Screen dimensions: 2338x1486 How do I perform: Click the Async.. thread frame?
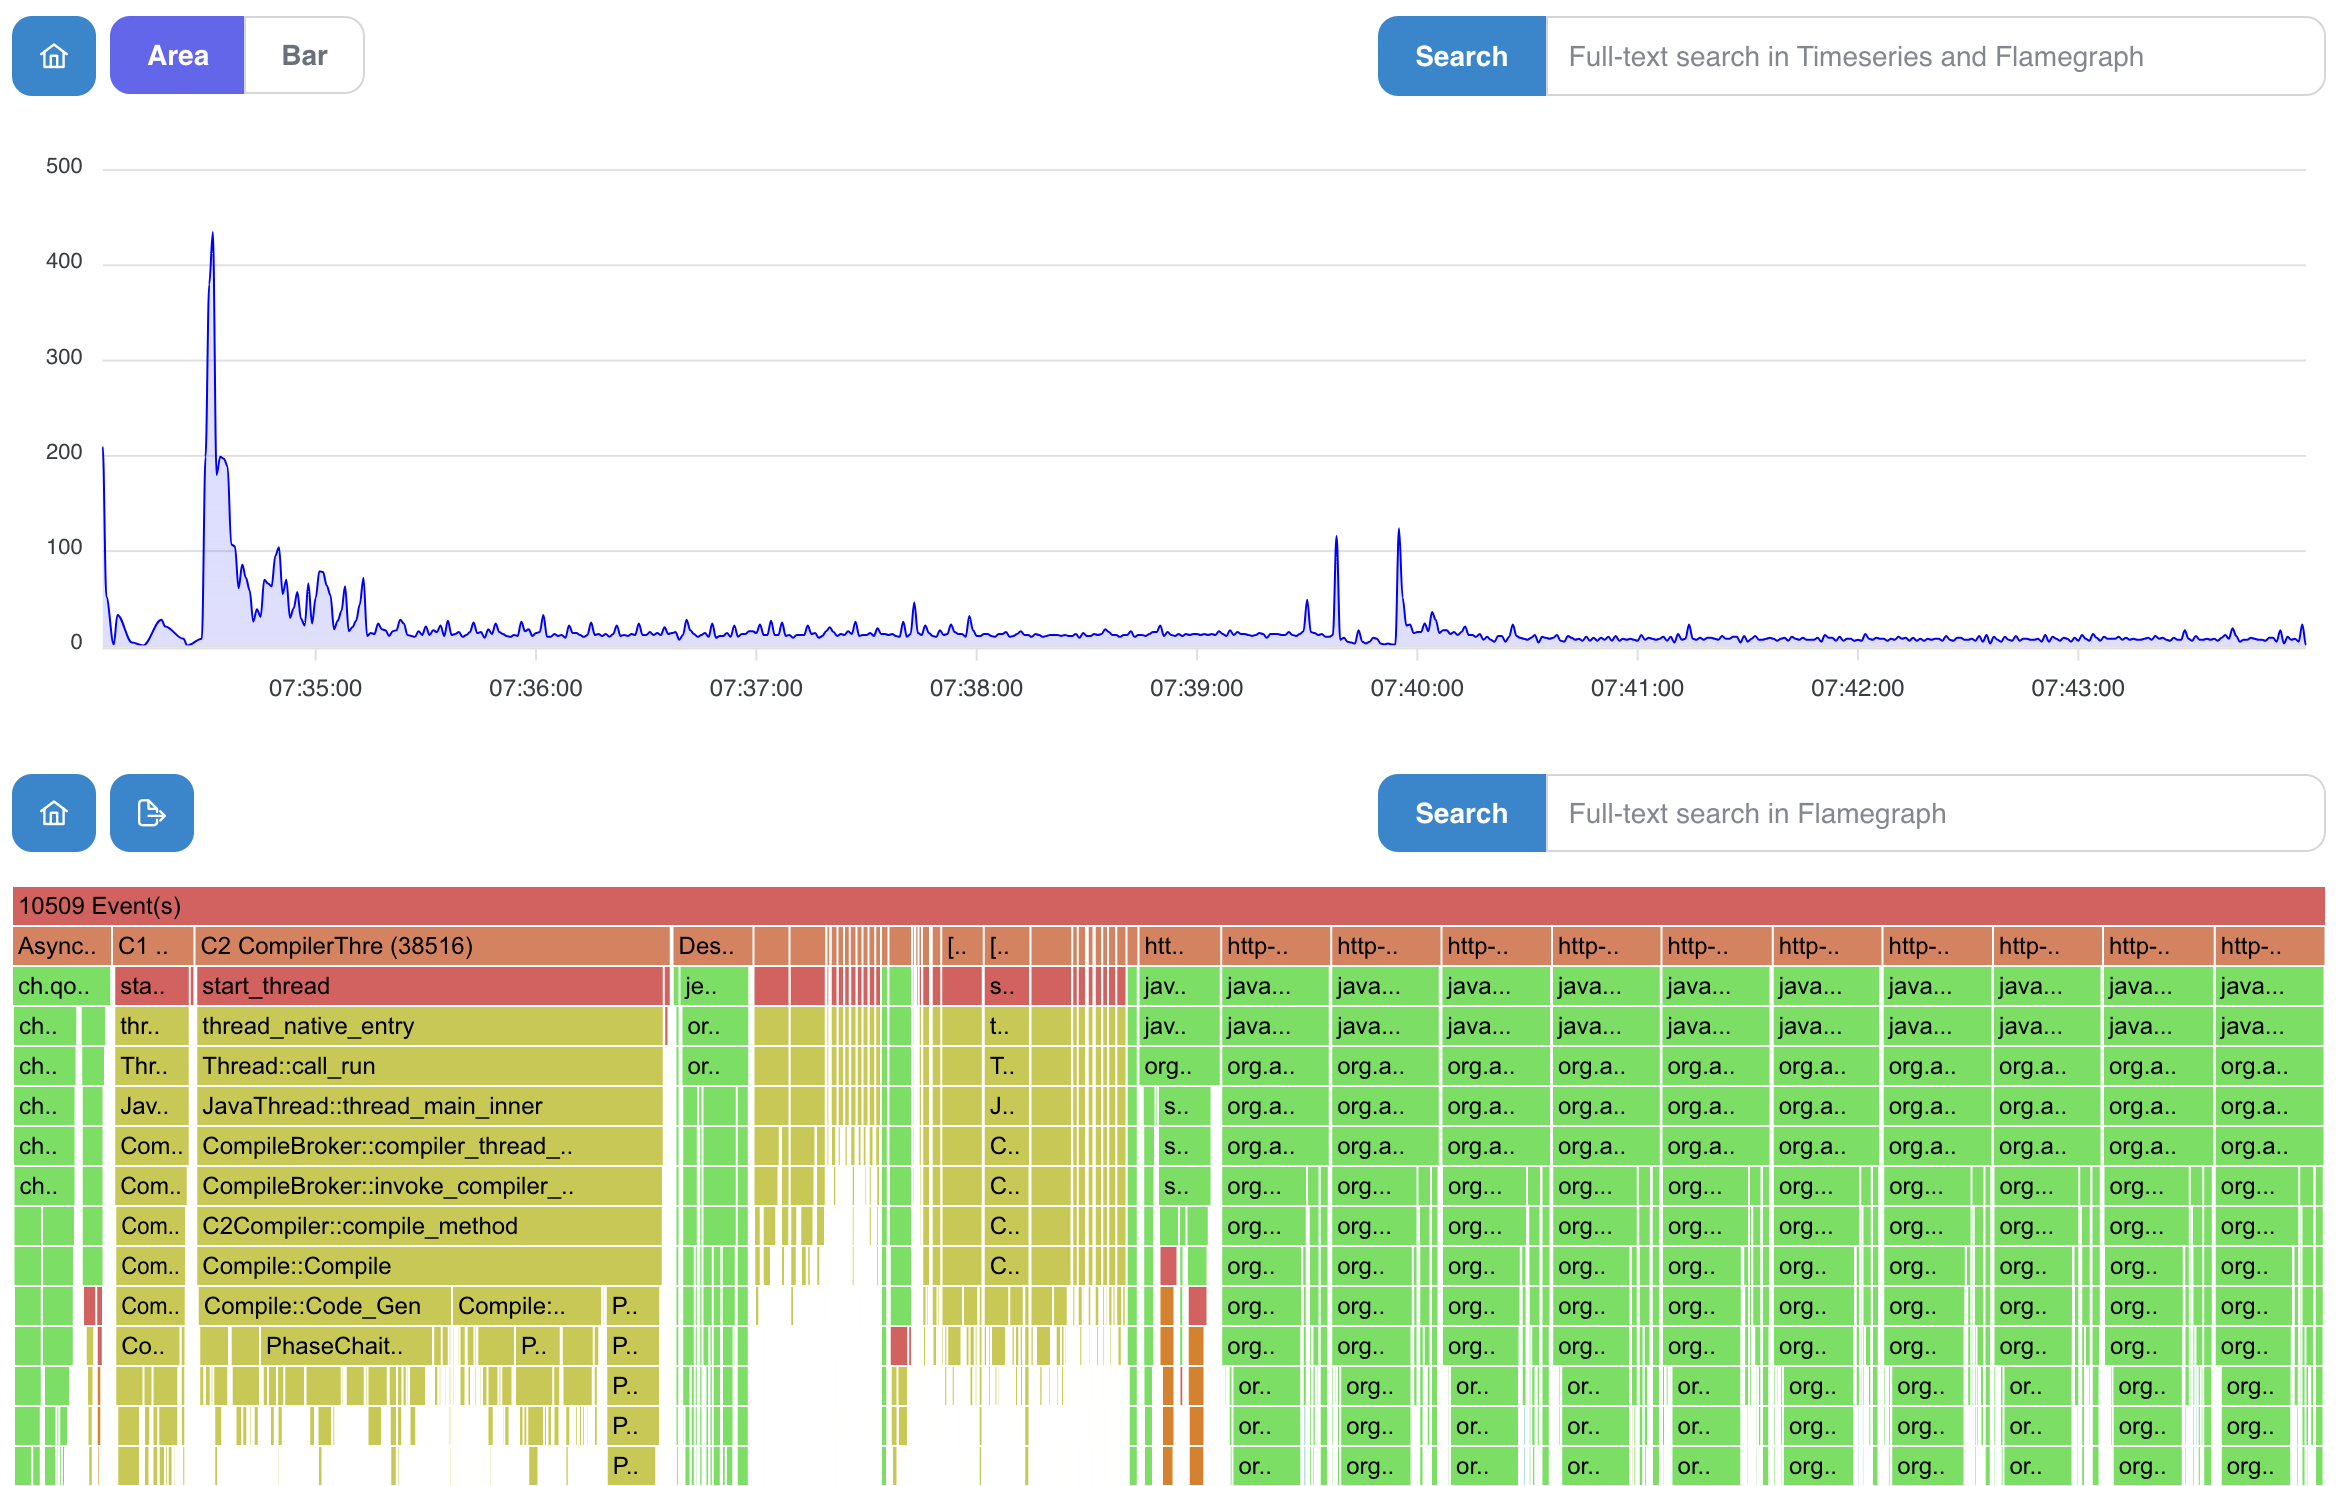pos(61,946)
